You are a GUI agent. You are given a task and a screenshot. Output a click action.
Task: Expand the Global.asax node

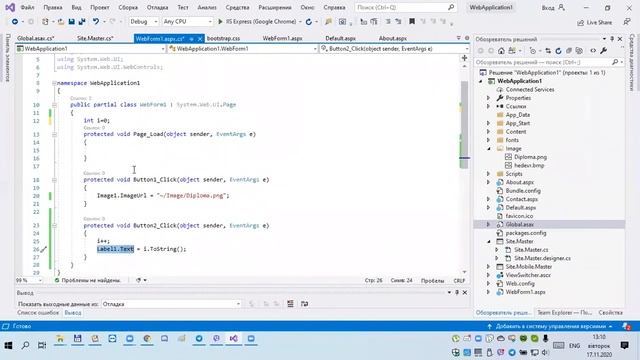pyautogui.click(x=488, y=224)
